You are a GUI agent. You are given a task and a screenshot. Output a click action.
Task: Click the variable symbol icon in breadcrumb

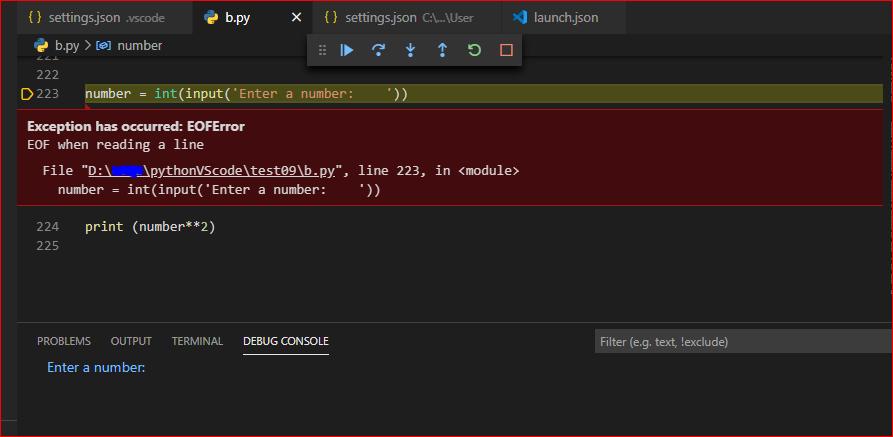[104, 46]
